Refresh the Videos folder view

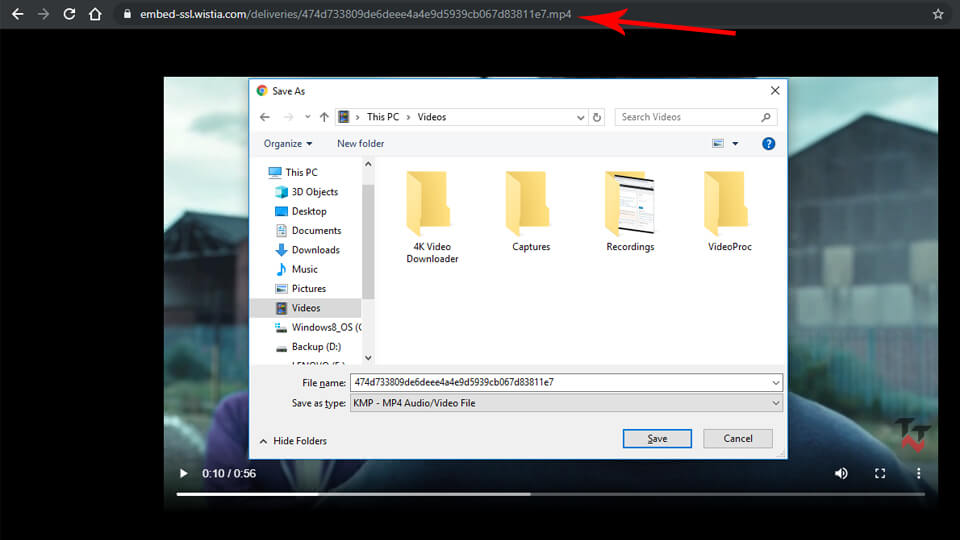pyautogui.click(x=597, y=117)
